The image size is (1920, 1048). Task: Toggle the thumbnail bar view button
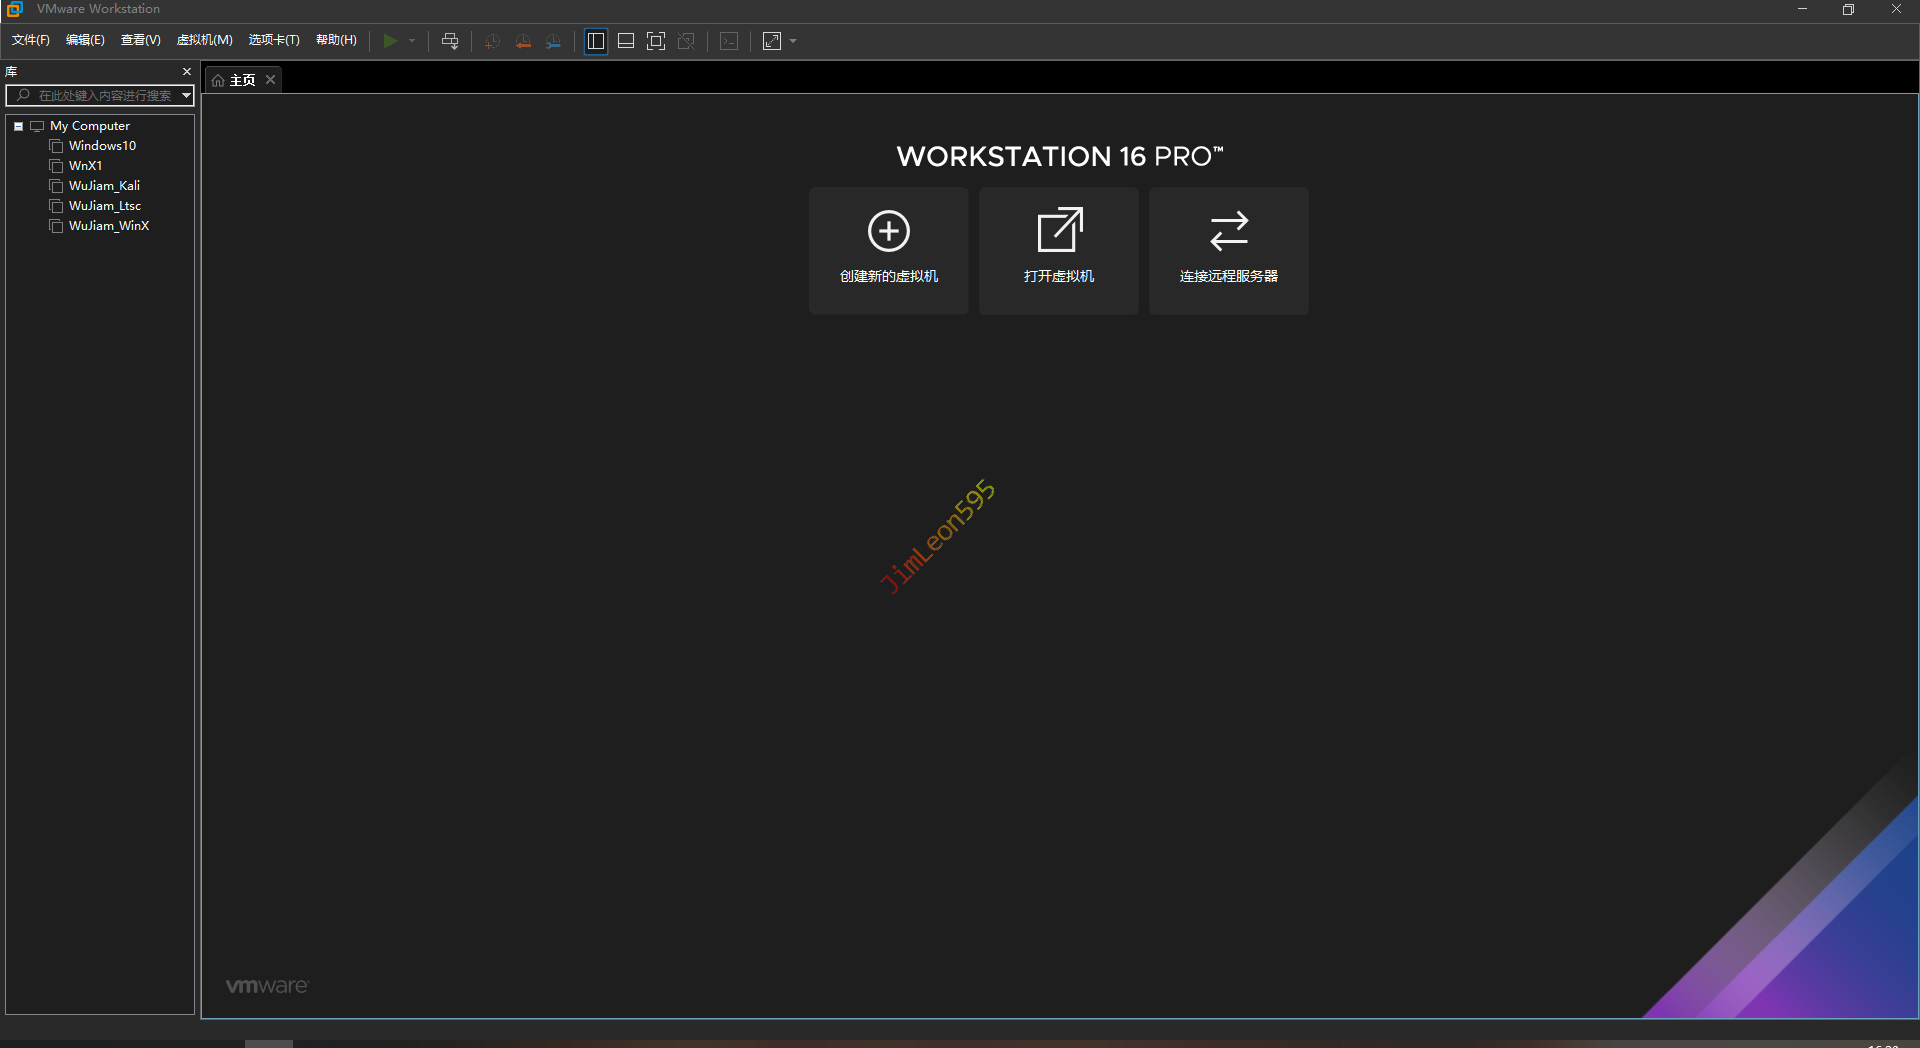pyautogui.click(x=626, y=41)
